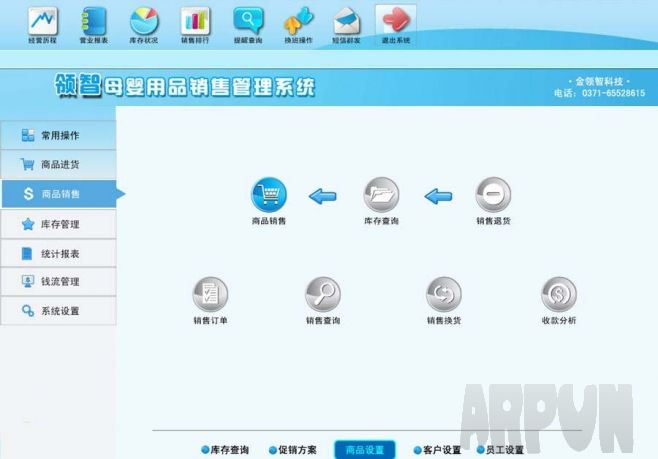Click the bottom 库存查询 shortcut link

click(225, 450)
